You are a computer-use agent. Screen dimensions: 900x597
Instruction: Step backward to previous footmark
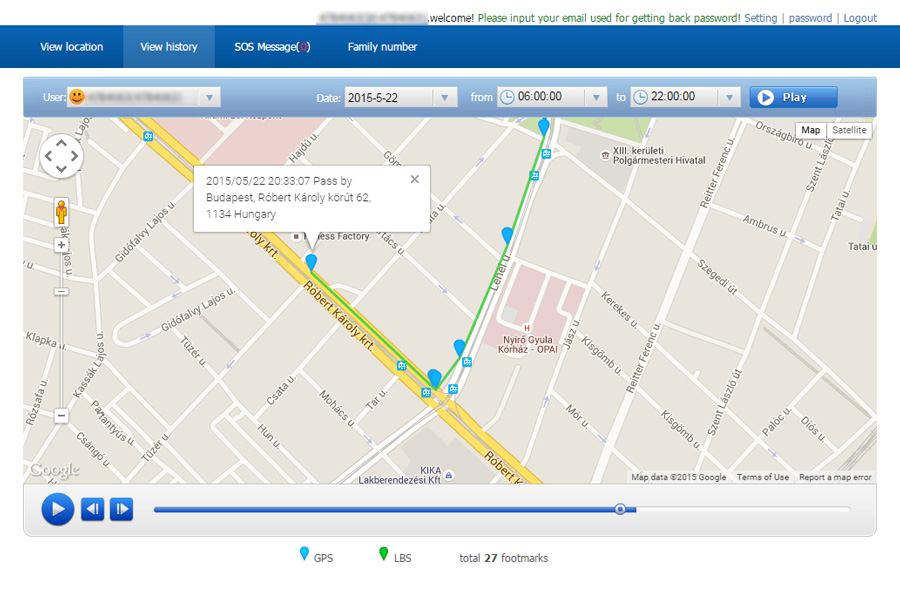tap(93, 509)
